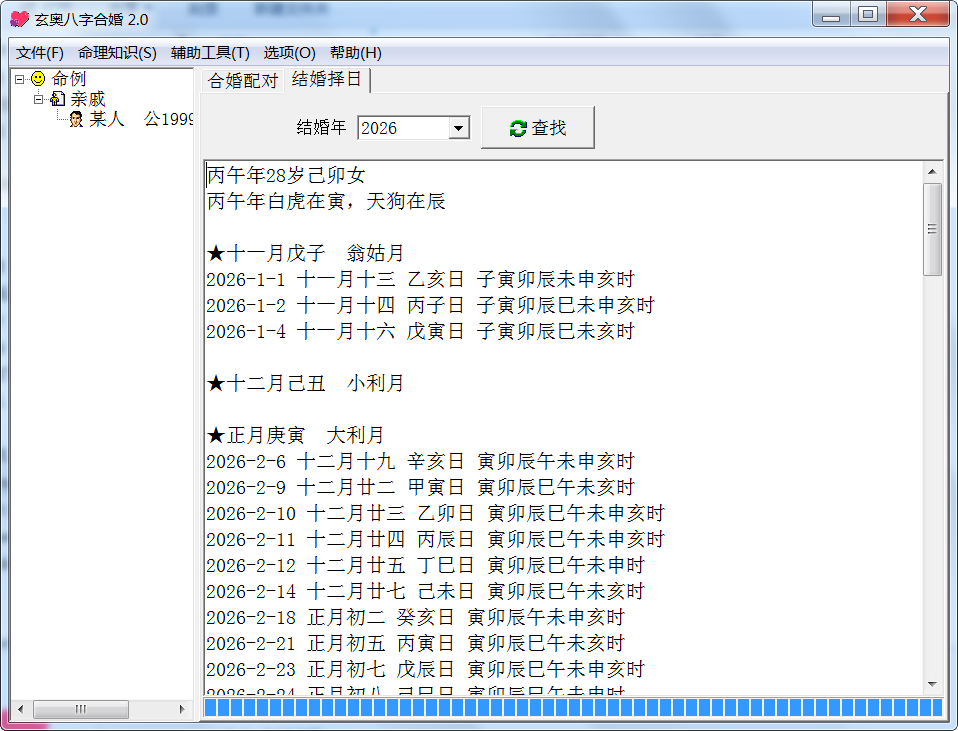Click the 2026-1-1 十一月十三 row
Image resolution: width=958 pixels, height=731 pixels.
point(420,280)
